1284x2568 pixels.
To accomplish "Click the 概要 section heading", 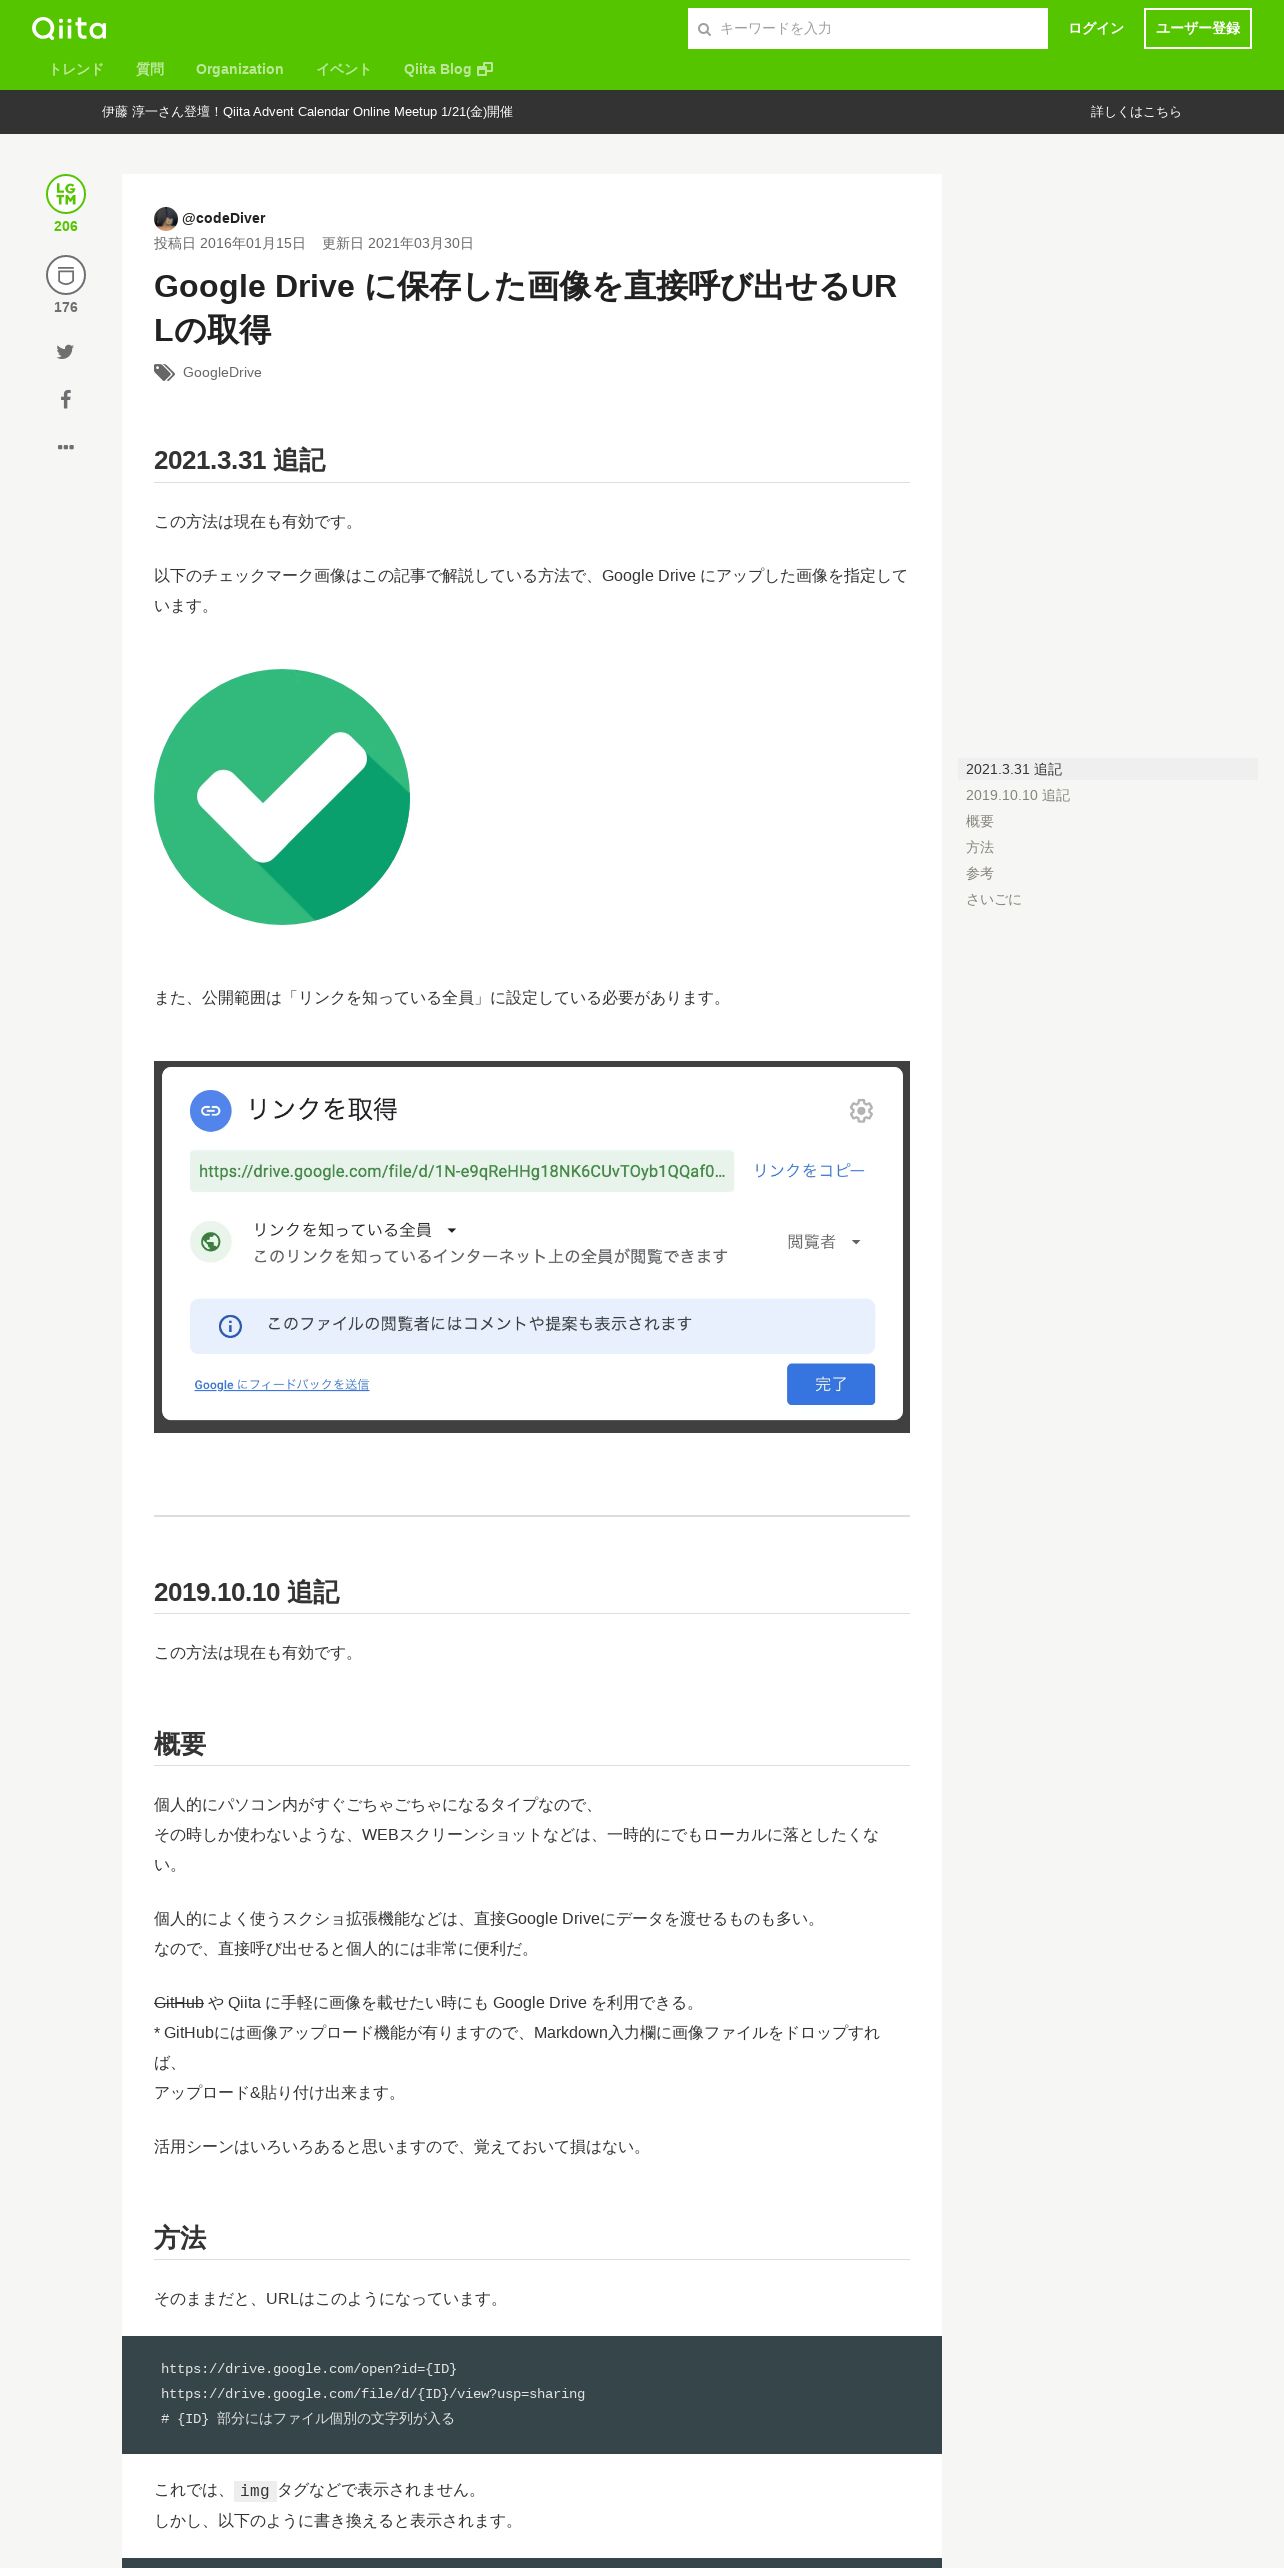I will coord(180,1744).
